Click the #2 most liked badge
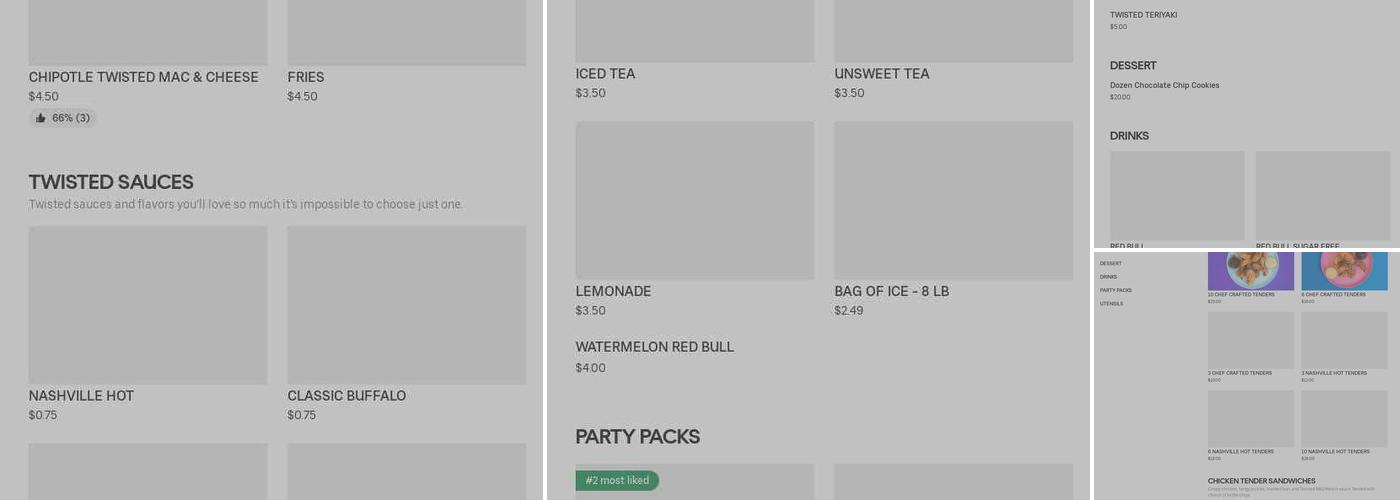1400x500 pixels. [617, 481]
